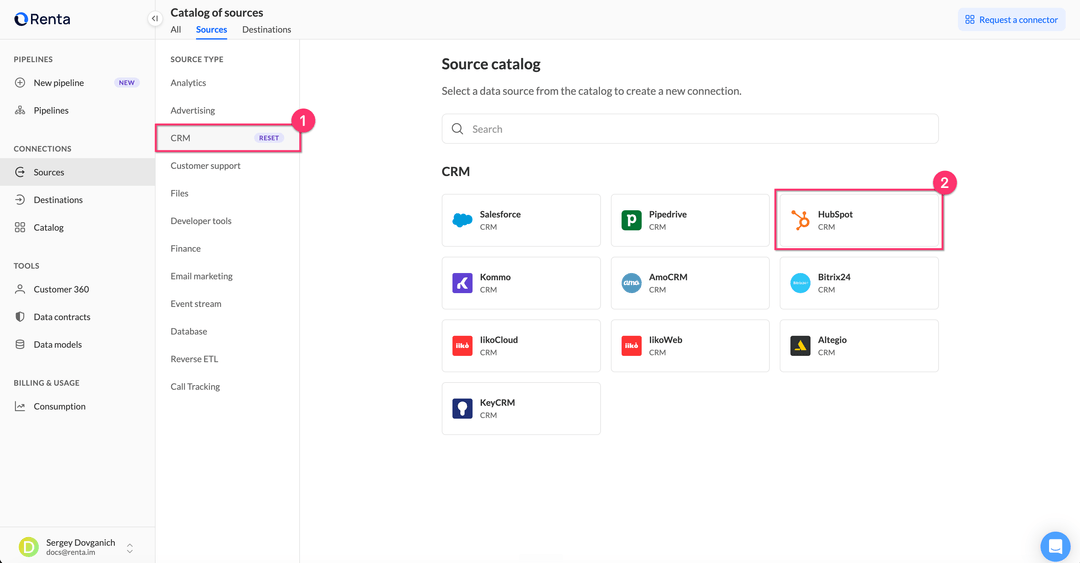Click the Bitrix24 name text

click(x=834, y=277)
